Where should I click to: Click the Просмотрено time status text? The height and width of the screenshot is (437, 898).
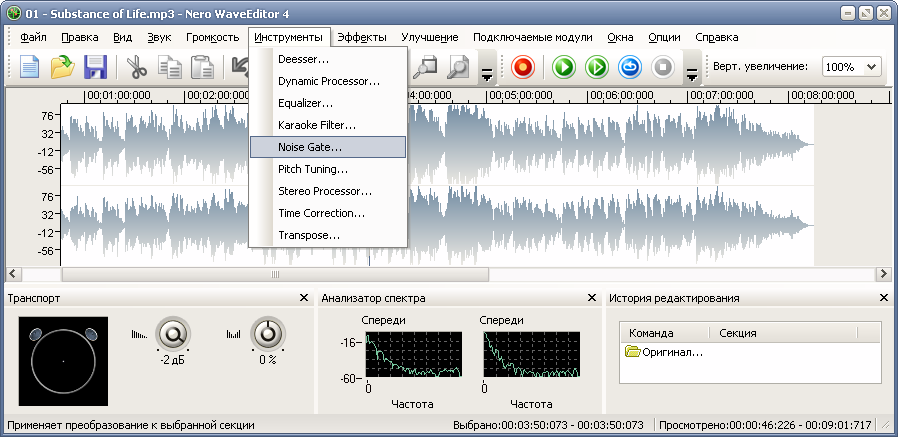pyautogui.click(x=765, y=426)
